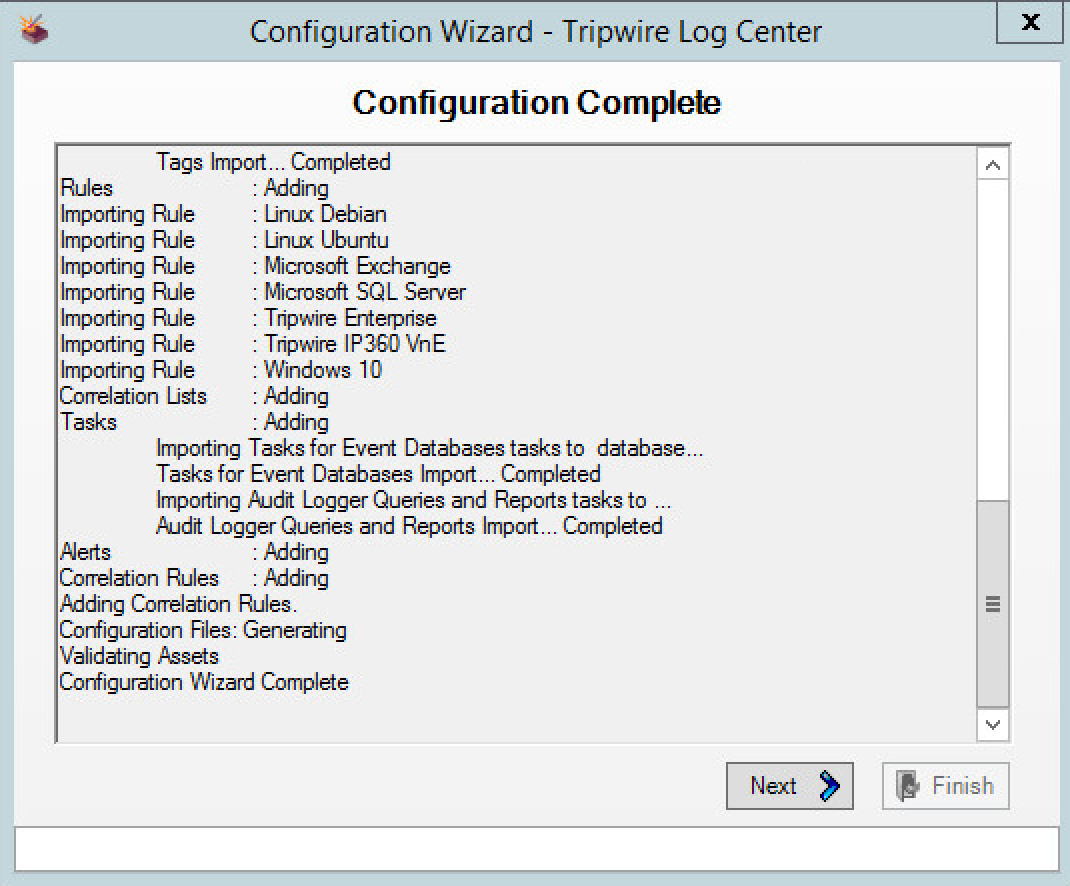Image resolution: width=1070 pixels, height=886 pixels.
Task: Close the Configuration Wizard window
Action: tap(1029, 22)
